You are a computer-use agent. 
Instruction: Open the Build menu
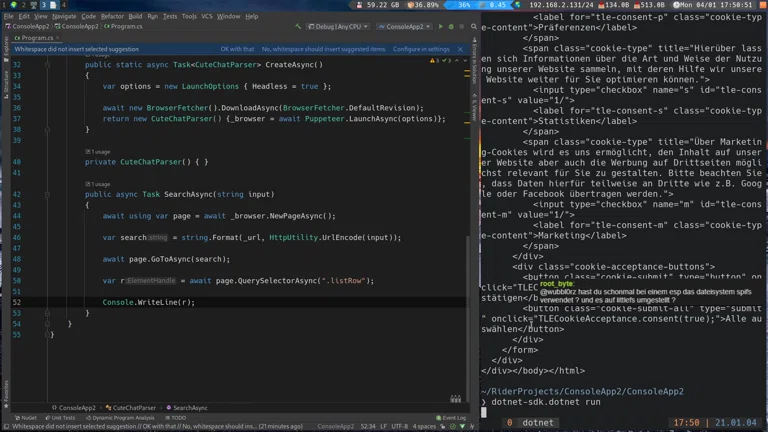(x=135, y=16)
